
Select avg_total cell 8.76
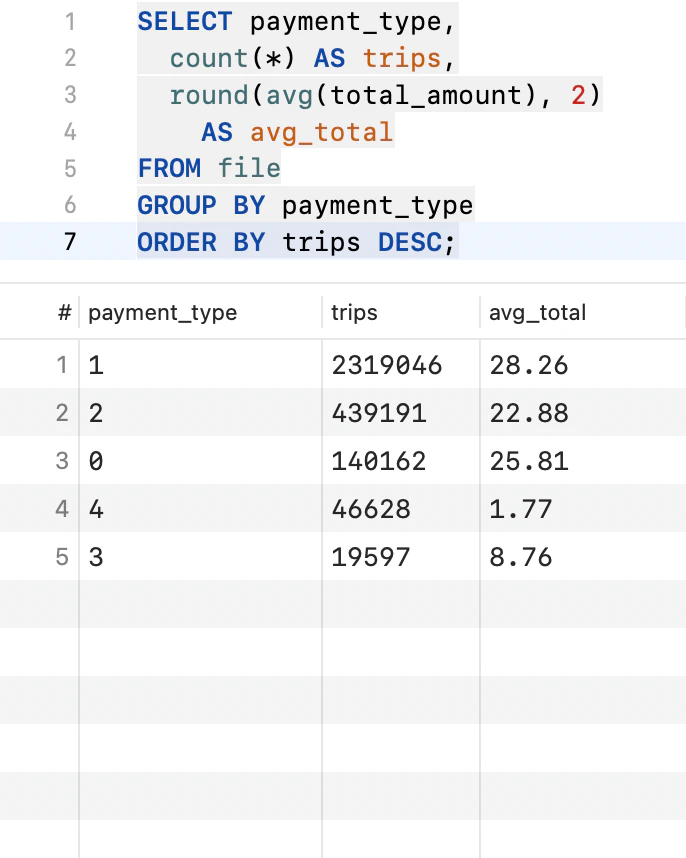pyautogui.click(x=583, y=557)
